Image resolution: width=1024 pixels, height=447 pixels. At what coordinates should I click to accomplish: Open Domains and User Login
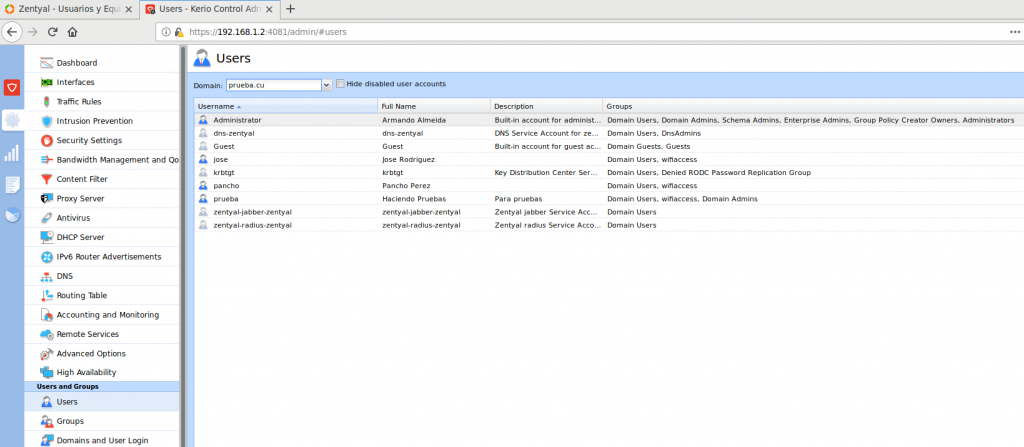[x=102, y=440]
